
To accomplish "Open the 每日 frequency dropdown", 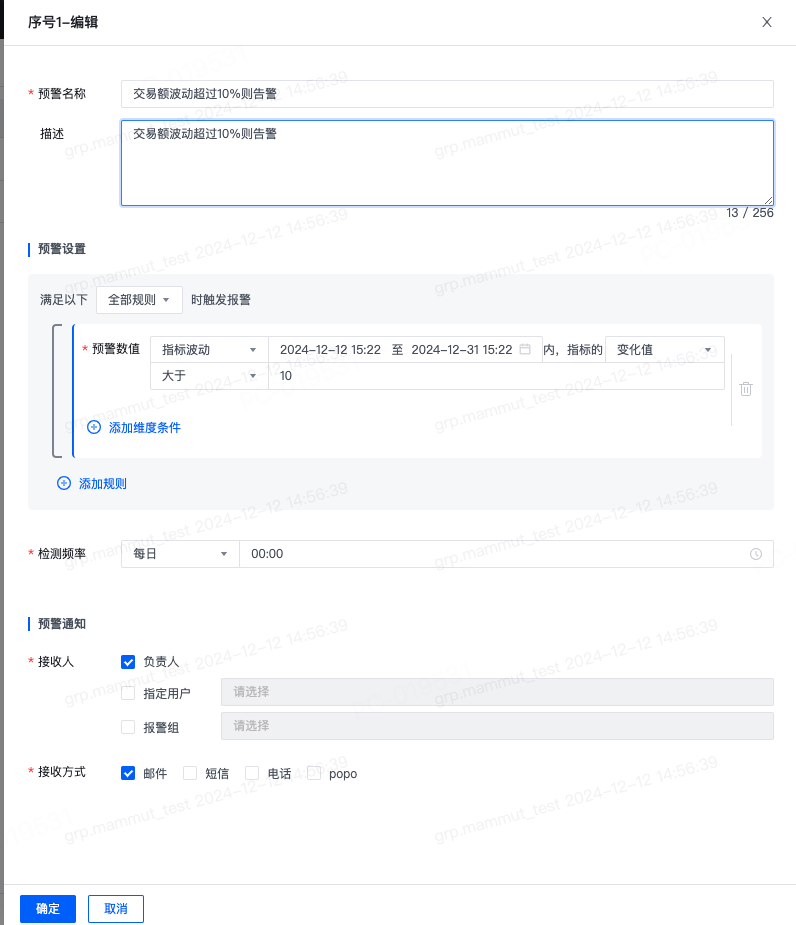I will click(180, 554).
